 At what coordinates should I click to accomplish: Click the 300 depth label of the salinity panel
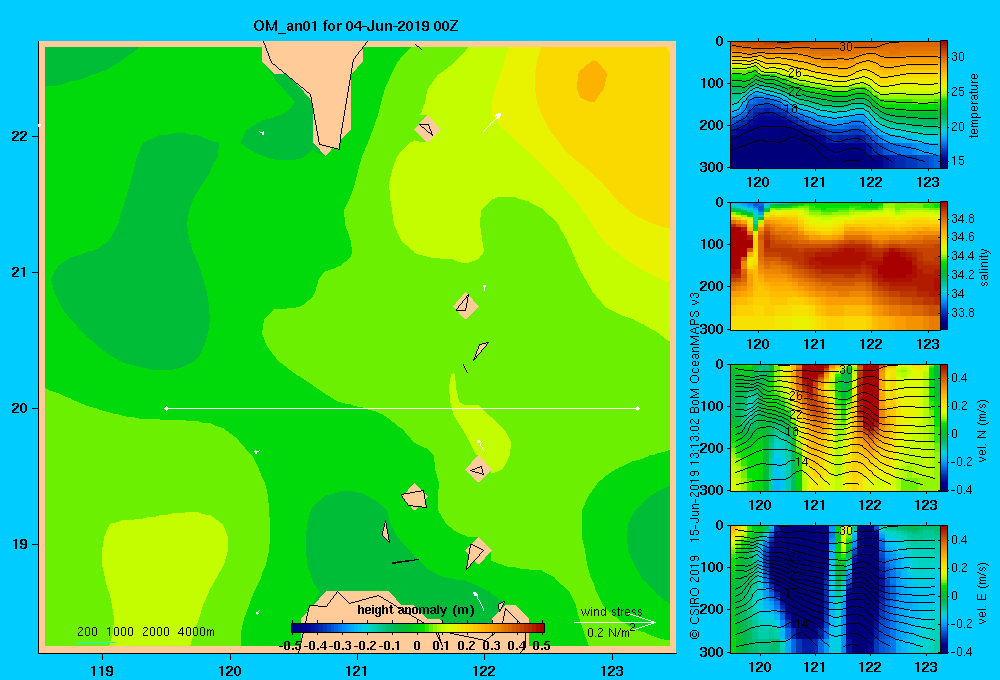click(x=712, y=329)
